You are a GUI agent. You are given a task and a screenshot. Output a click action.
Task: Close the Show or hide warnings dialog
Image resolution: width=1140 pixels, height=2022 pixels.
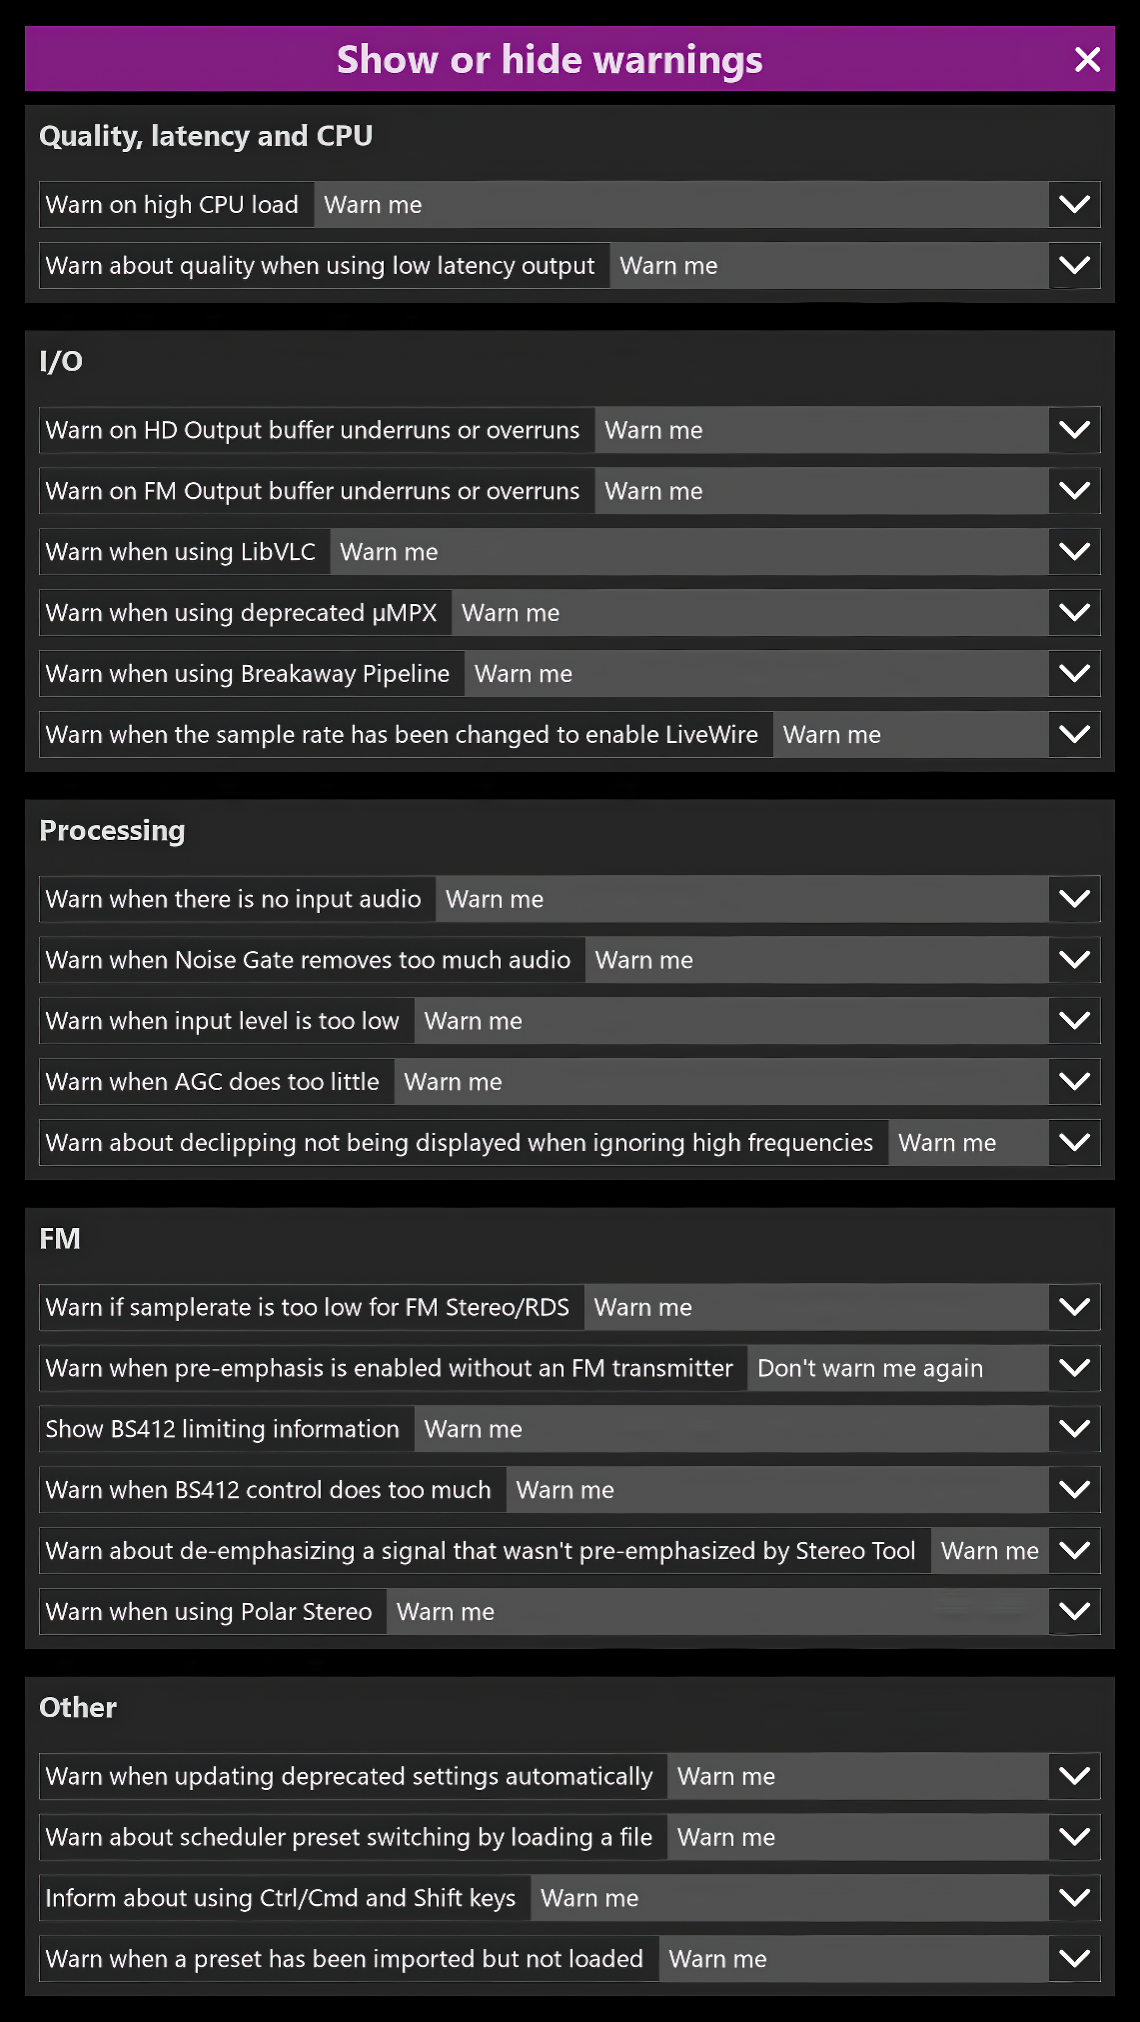coord(1087,60)
